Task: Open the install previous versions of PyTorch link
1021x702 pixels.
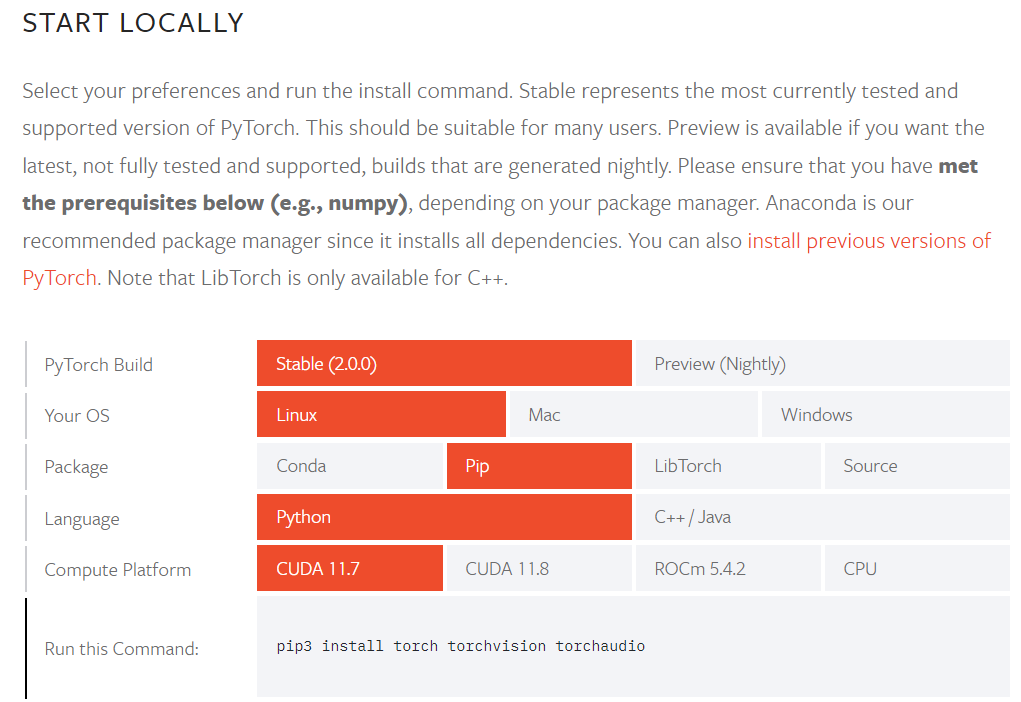Action: click(x=868, y=241)
